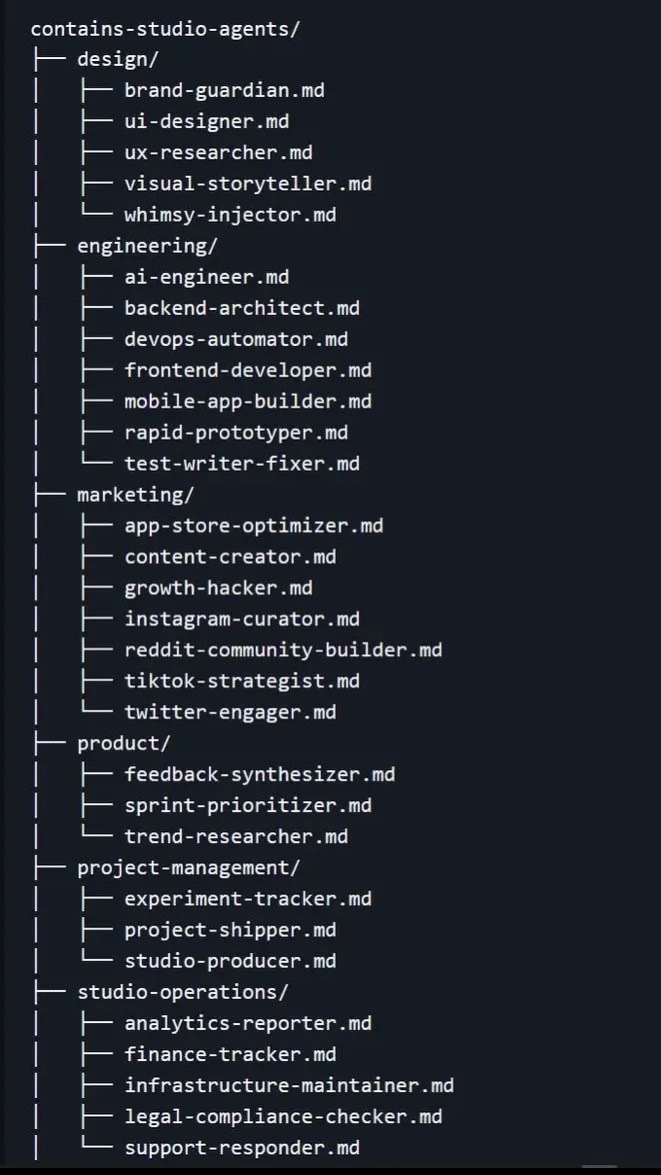The height and width of the screenshot is (1175, 661).
Task: Open test-writer-fixer.md file
Action: [241, 463]
